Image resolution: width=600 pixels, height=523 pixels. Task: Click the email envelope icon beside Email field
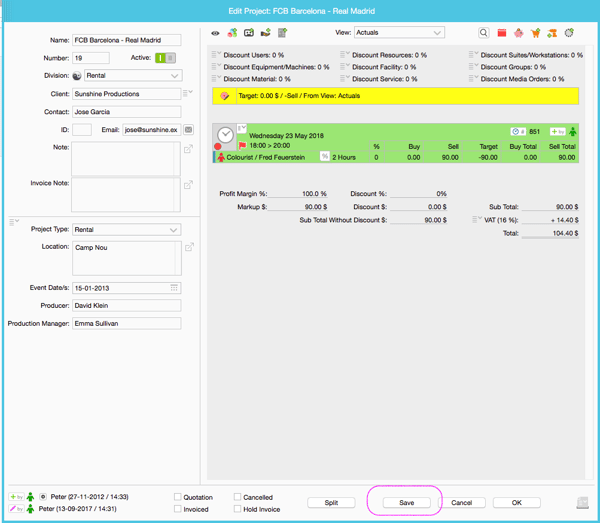[x=188, y=130]
